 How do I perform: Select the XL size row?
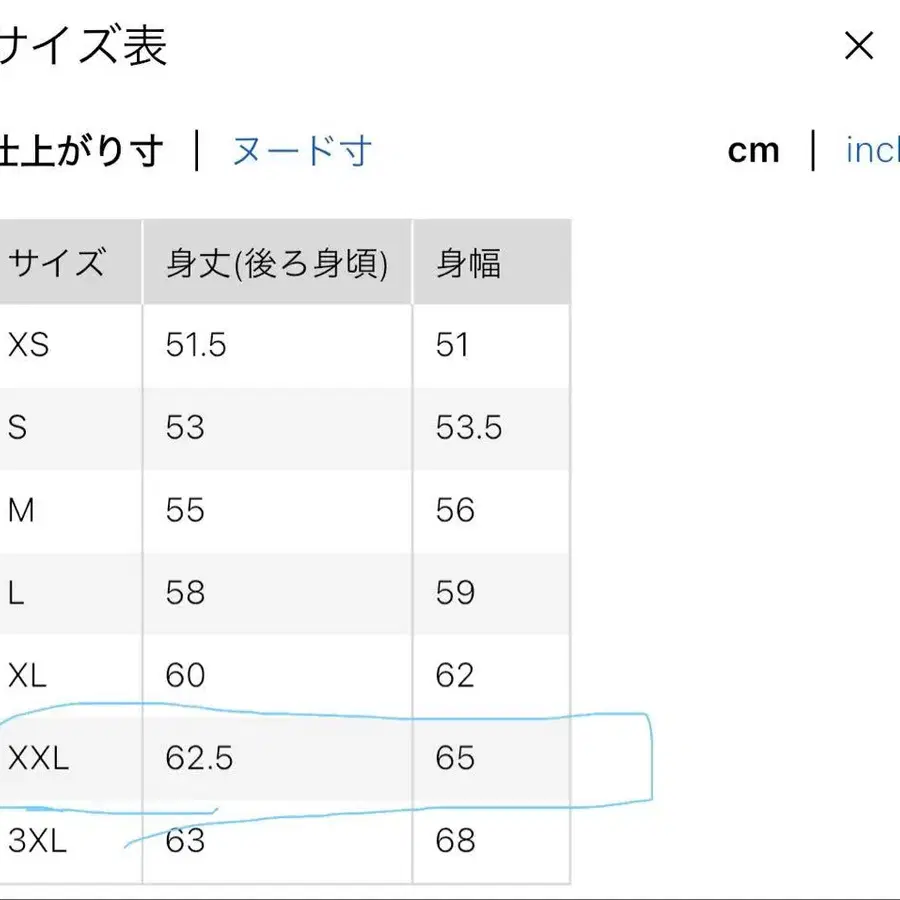tap(26, 675)
